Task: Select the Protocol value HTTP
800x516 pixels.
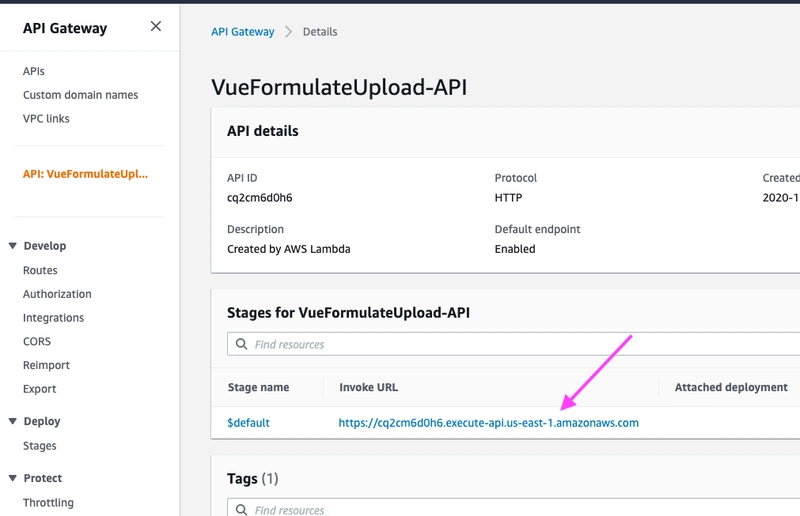Action: pyautogui.click(x=508, y=198)
